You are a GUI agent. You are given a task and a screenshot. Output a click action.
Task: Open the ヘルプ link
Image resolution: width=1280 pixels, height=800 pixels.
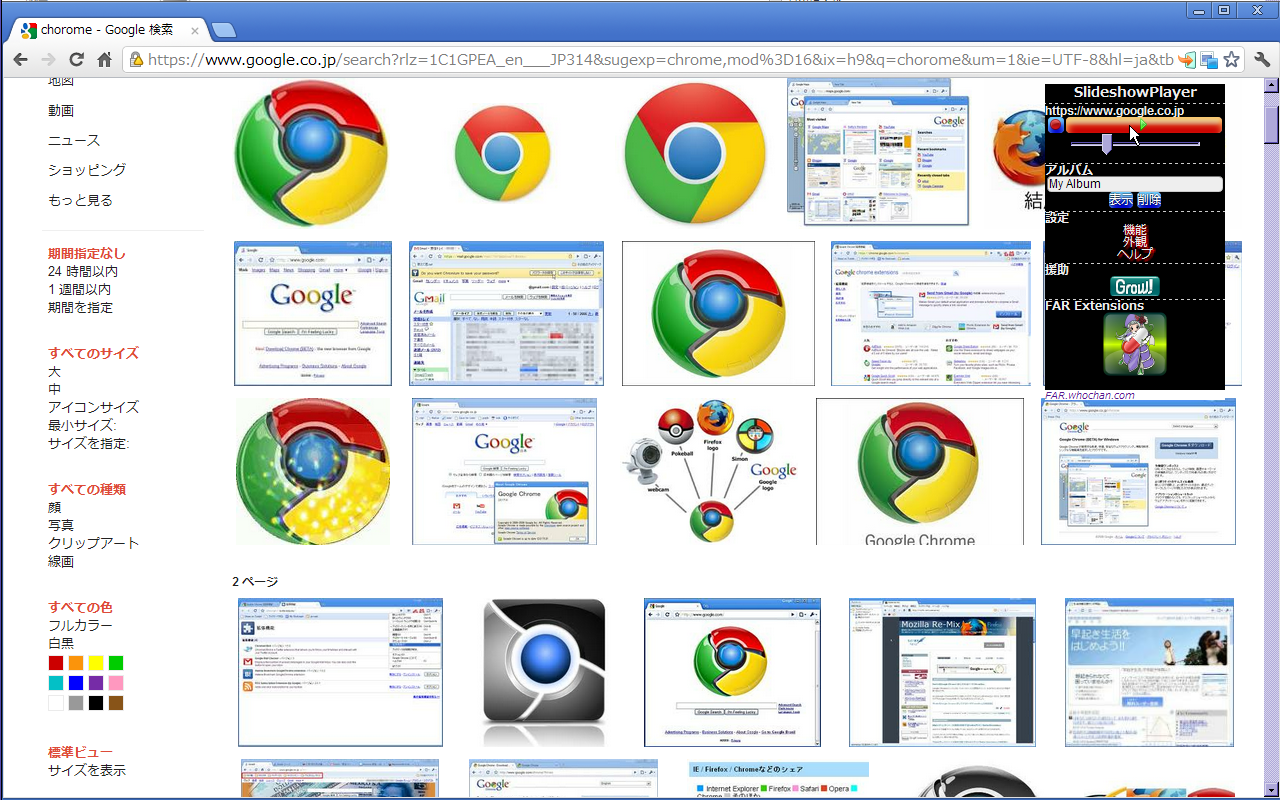pyautogui.click(x=1134, y=254)
